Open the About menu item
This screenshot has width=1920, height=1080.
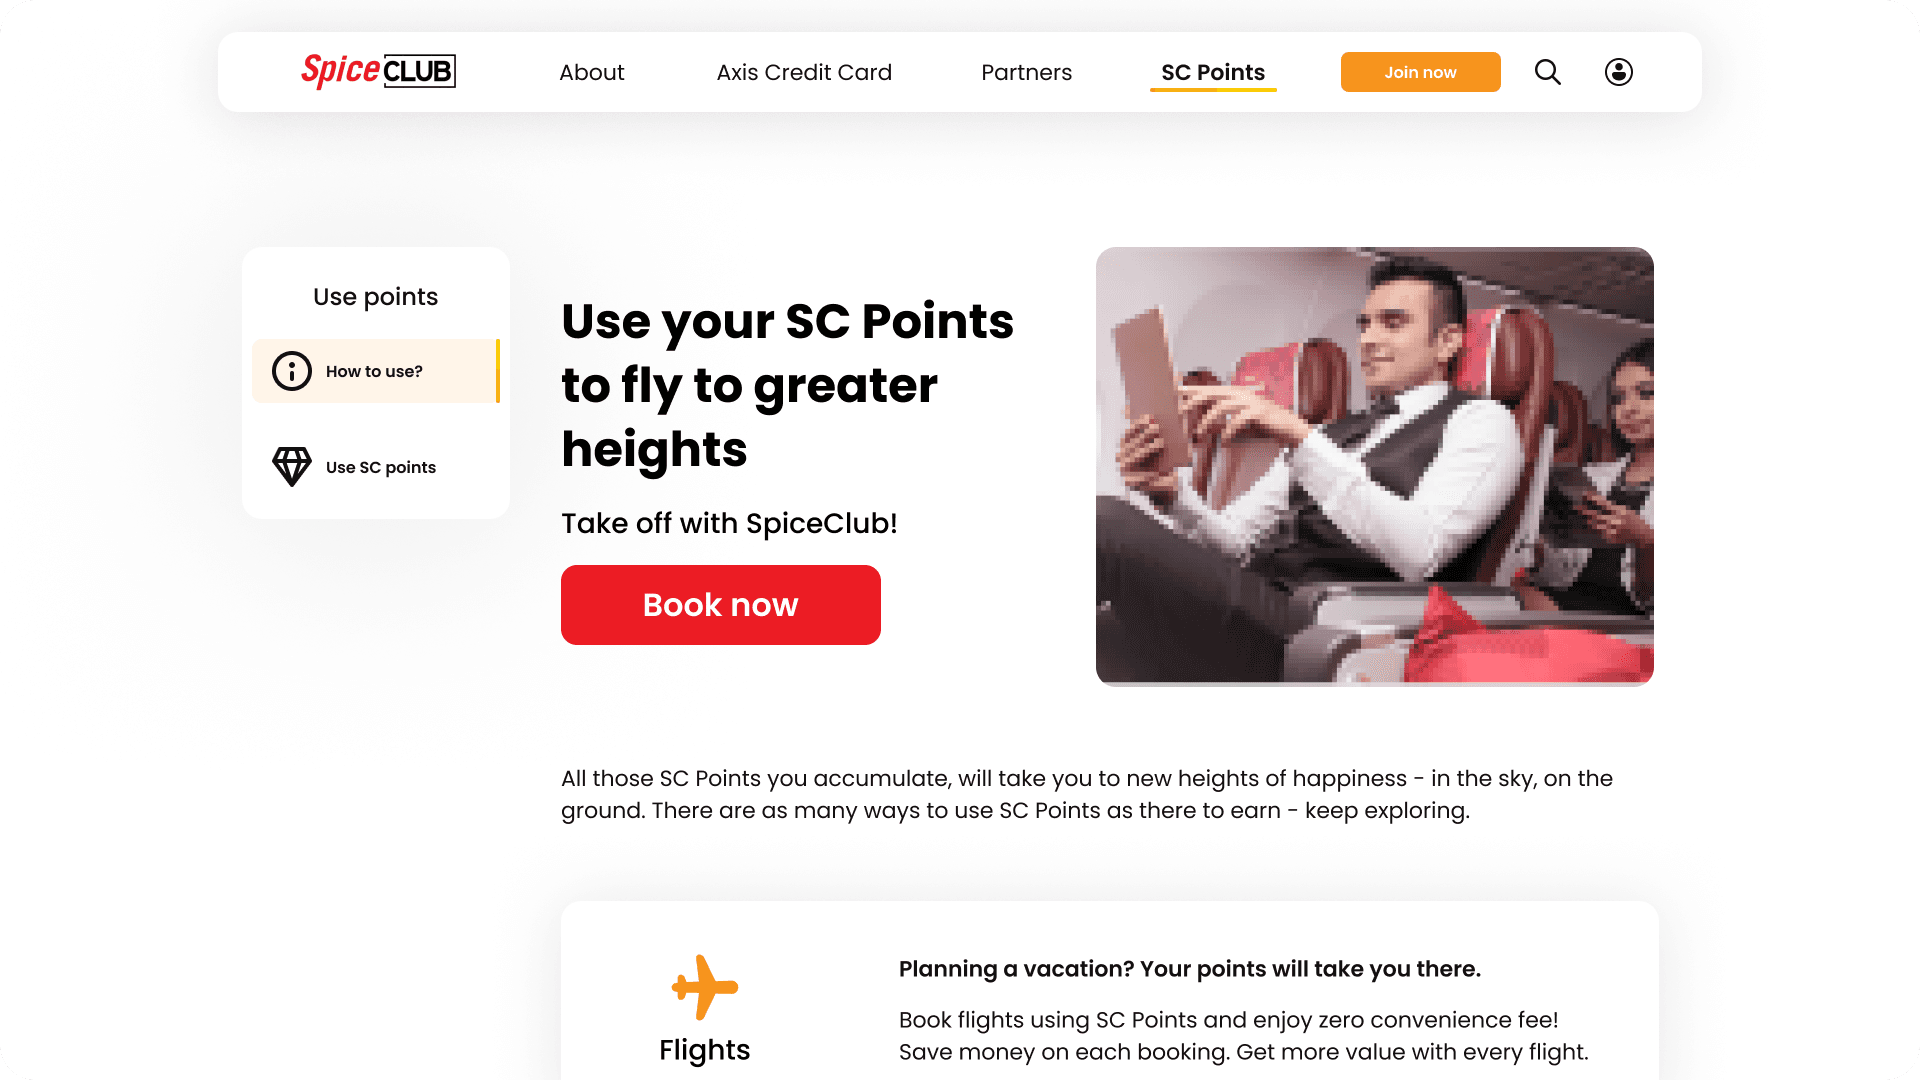[x=592, y=72]
